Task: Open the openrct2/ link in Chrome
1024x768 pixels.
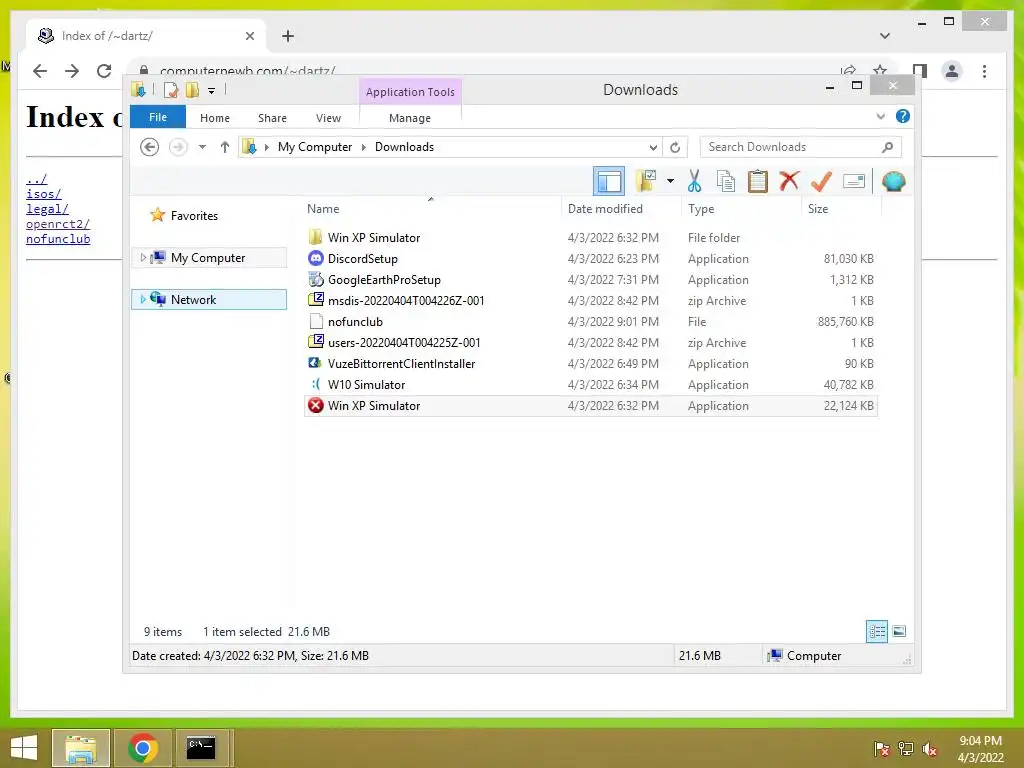Action: [x=58, y=224]
